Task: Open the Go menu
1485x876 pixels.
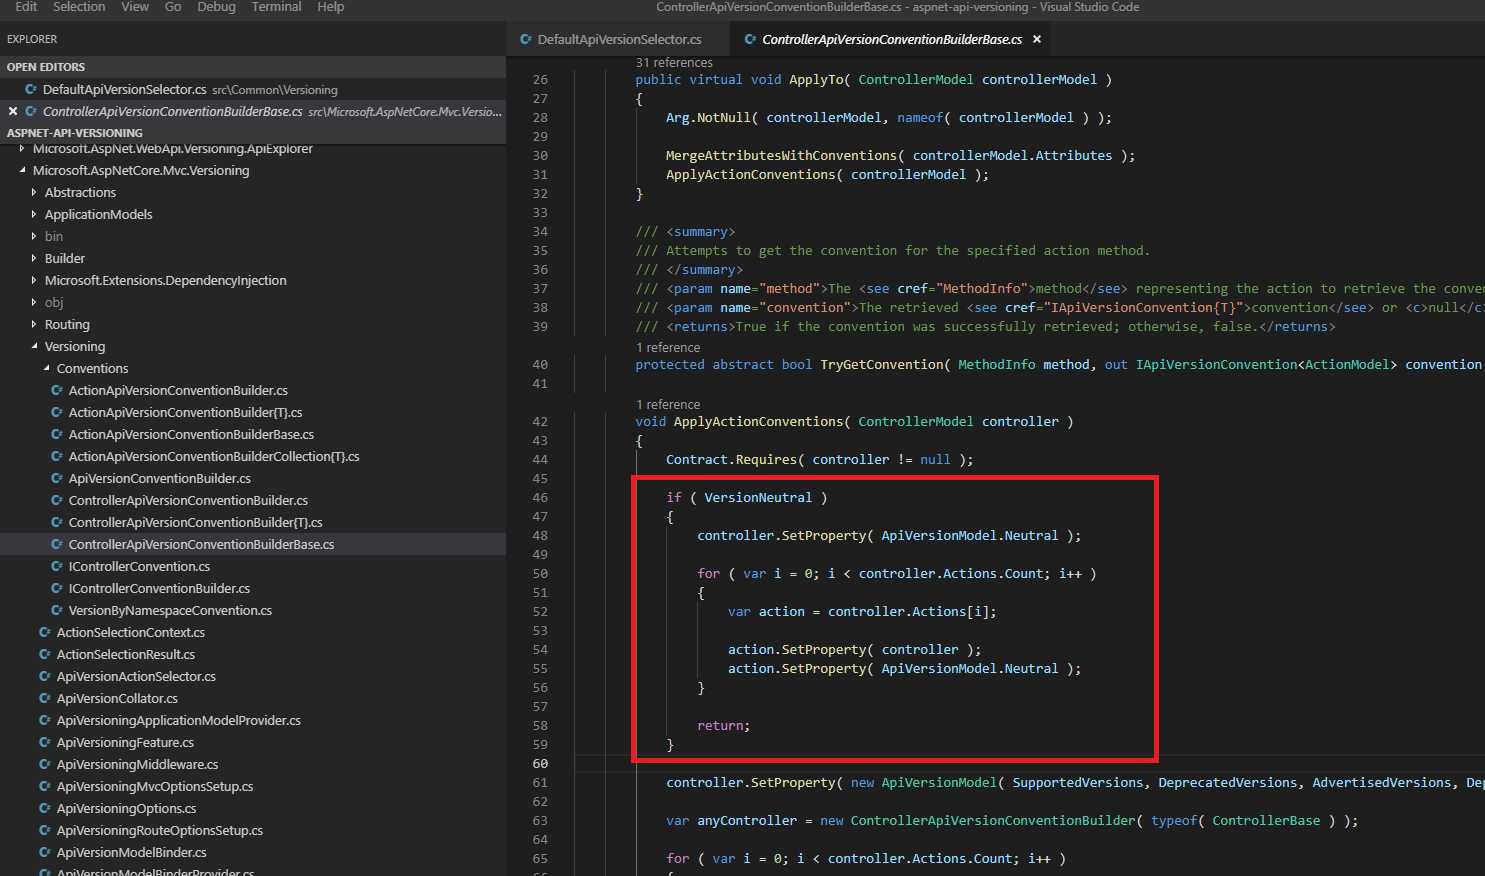Action: [x=173, y=7]
